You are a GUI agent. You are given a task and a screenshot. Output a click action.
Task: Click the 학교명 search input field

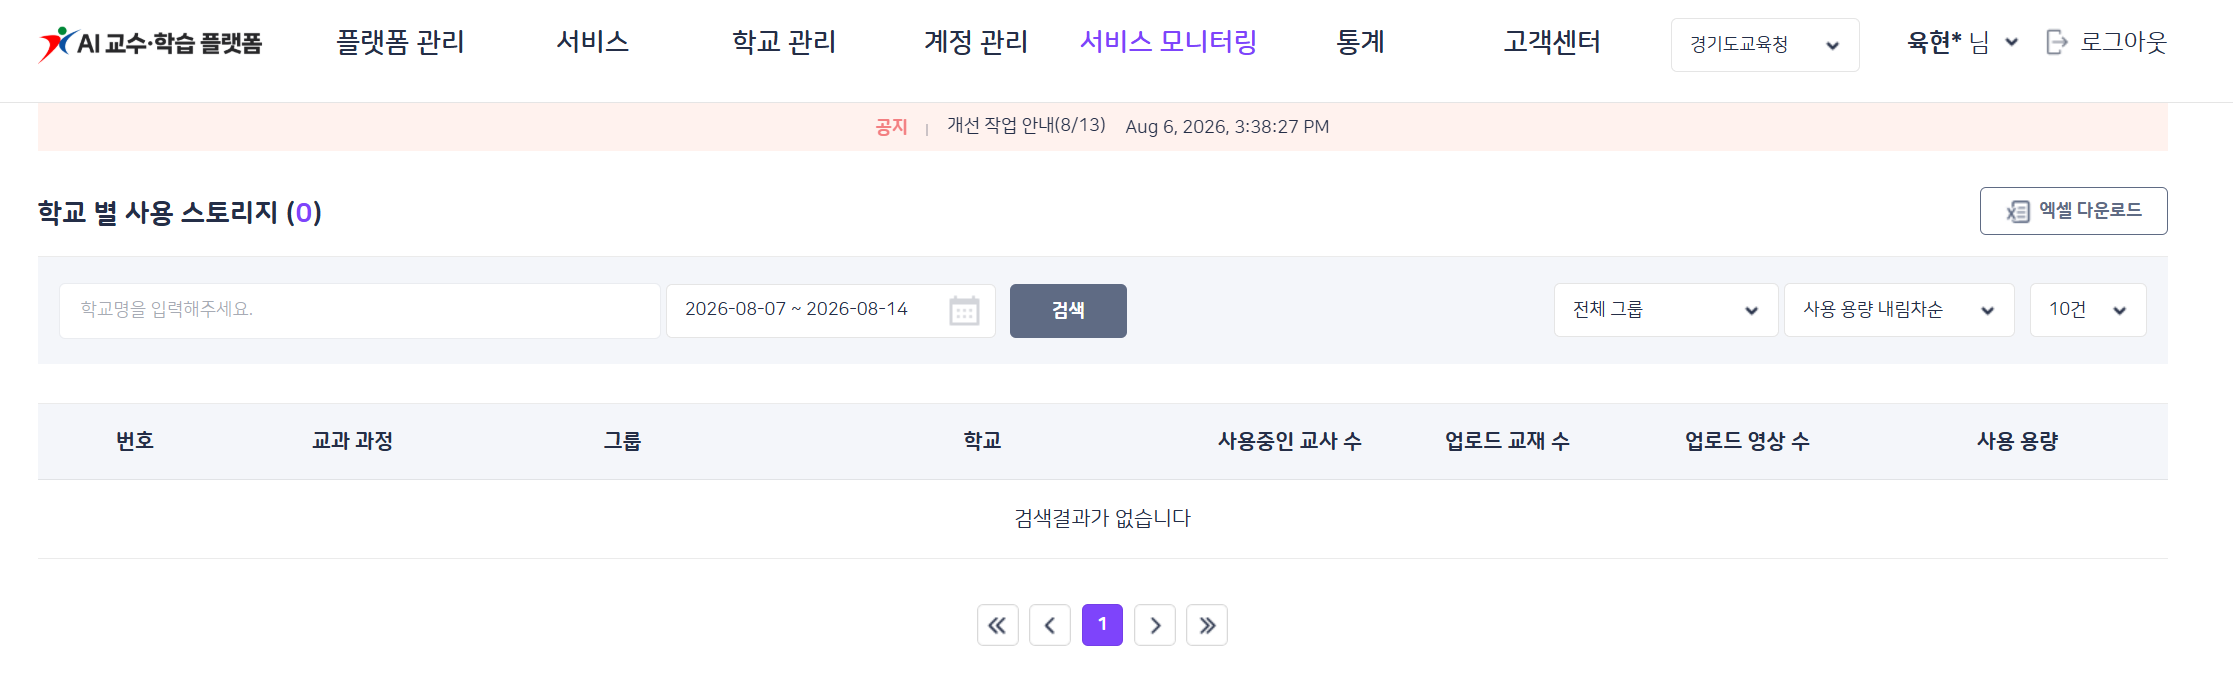[360, 311]
